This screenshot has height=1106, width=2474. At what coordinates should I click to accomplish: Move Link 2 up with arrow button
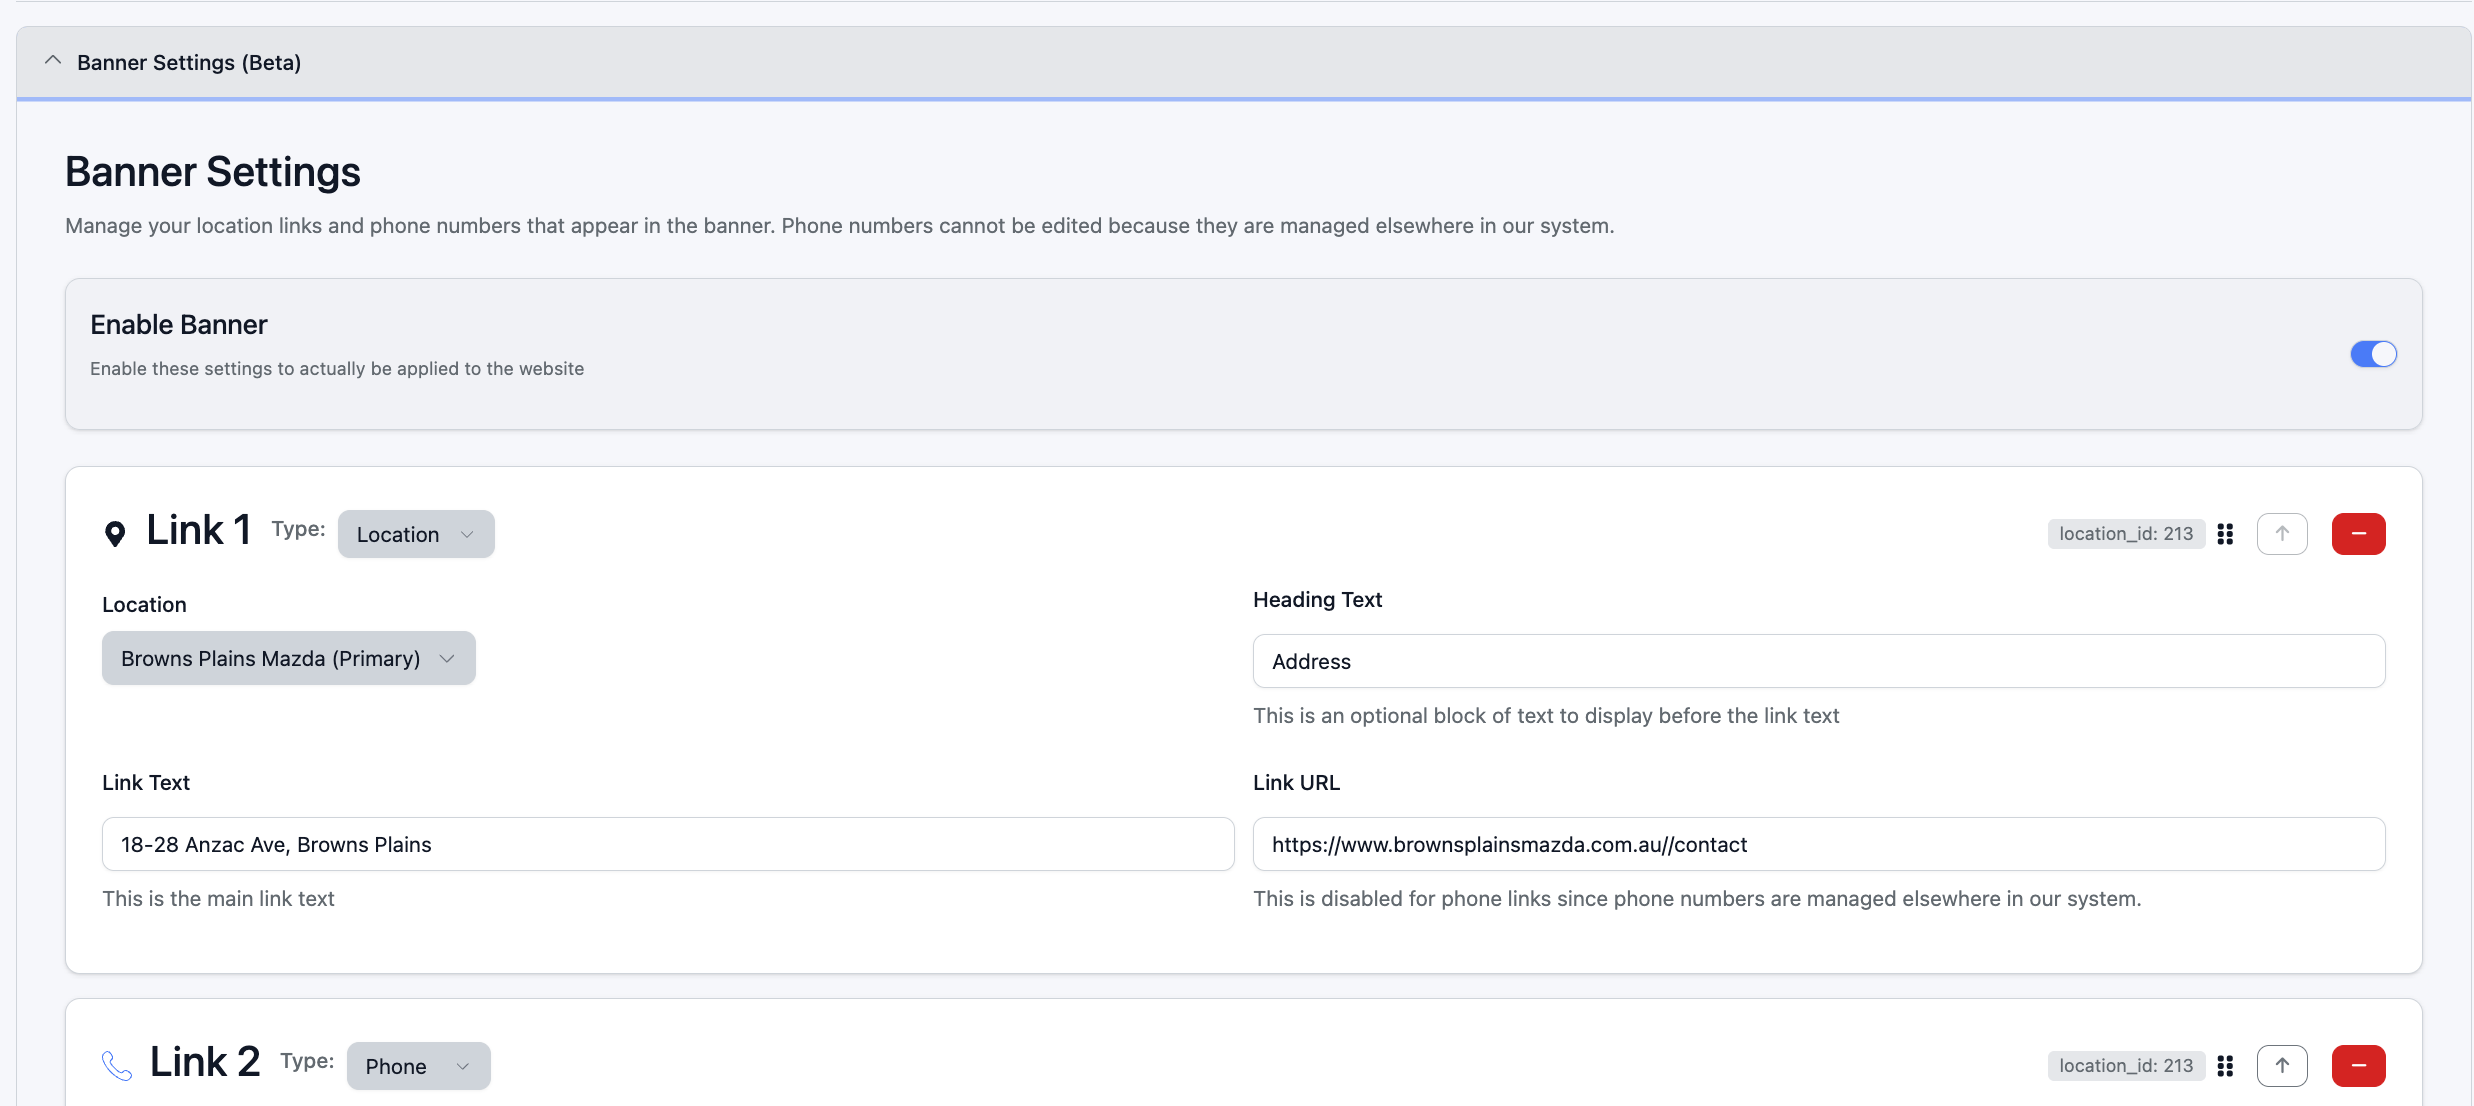(2282, 1066)
